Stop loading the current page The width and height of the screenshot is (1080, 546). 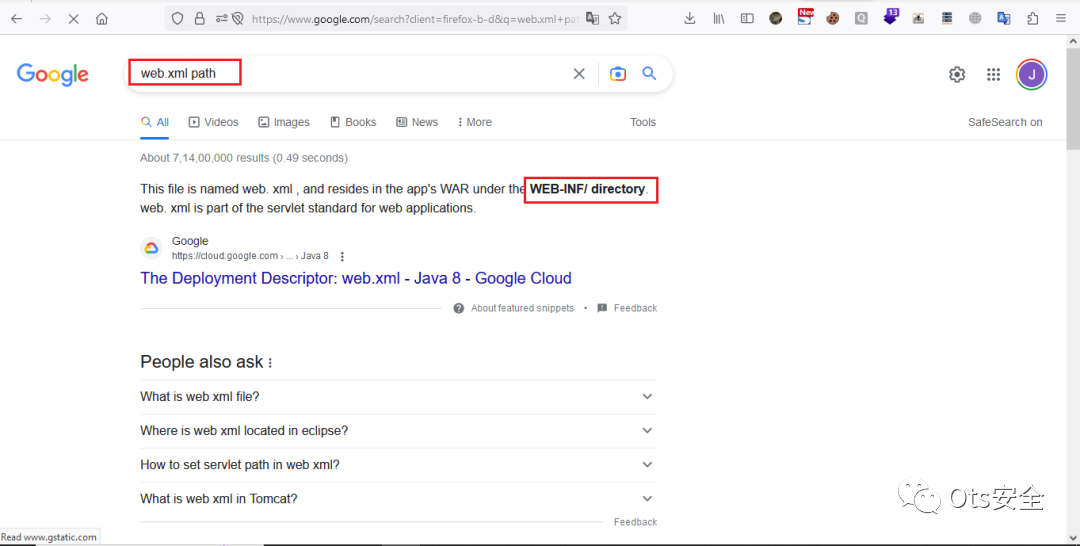74,19
